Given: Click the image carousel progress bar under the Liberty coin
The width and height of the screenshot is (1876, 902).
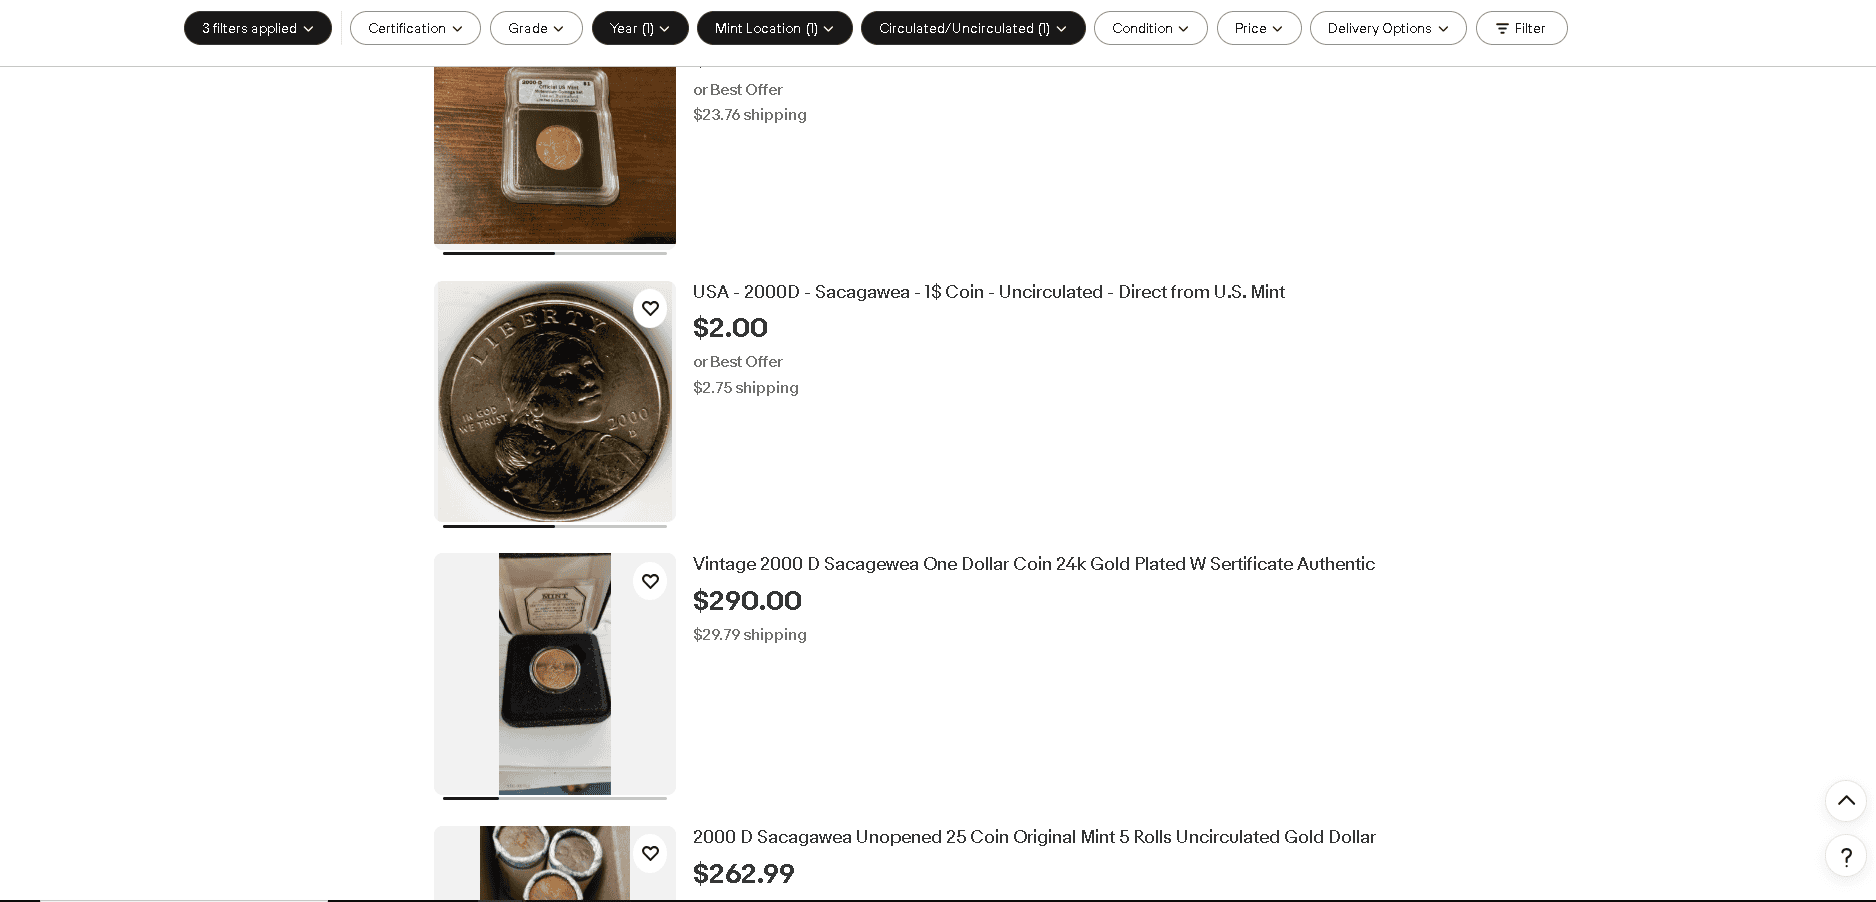Looking at the screenshot, I should click(555, 526).
